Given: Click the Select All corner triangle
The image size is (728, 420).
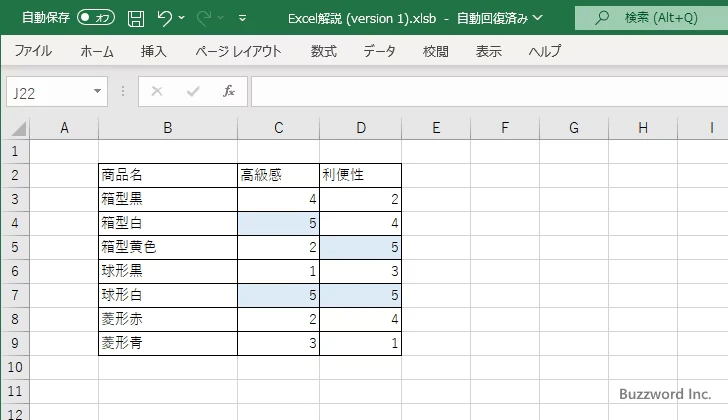Looking at the screenshot, I should click(x=18, y=128).
